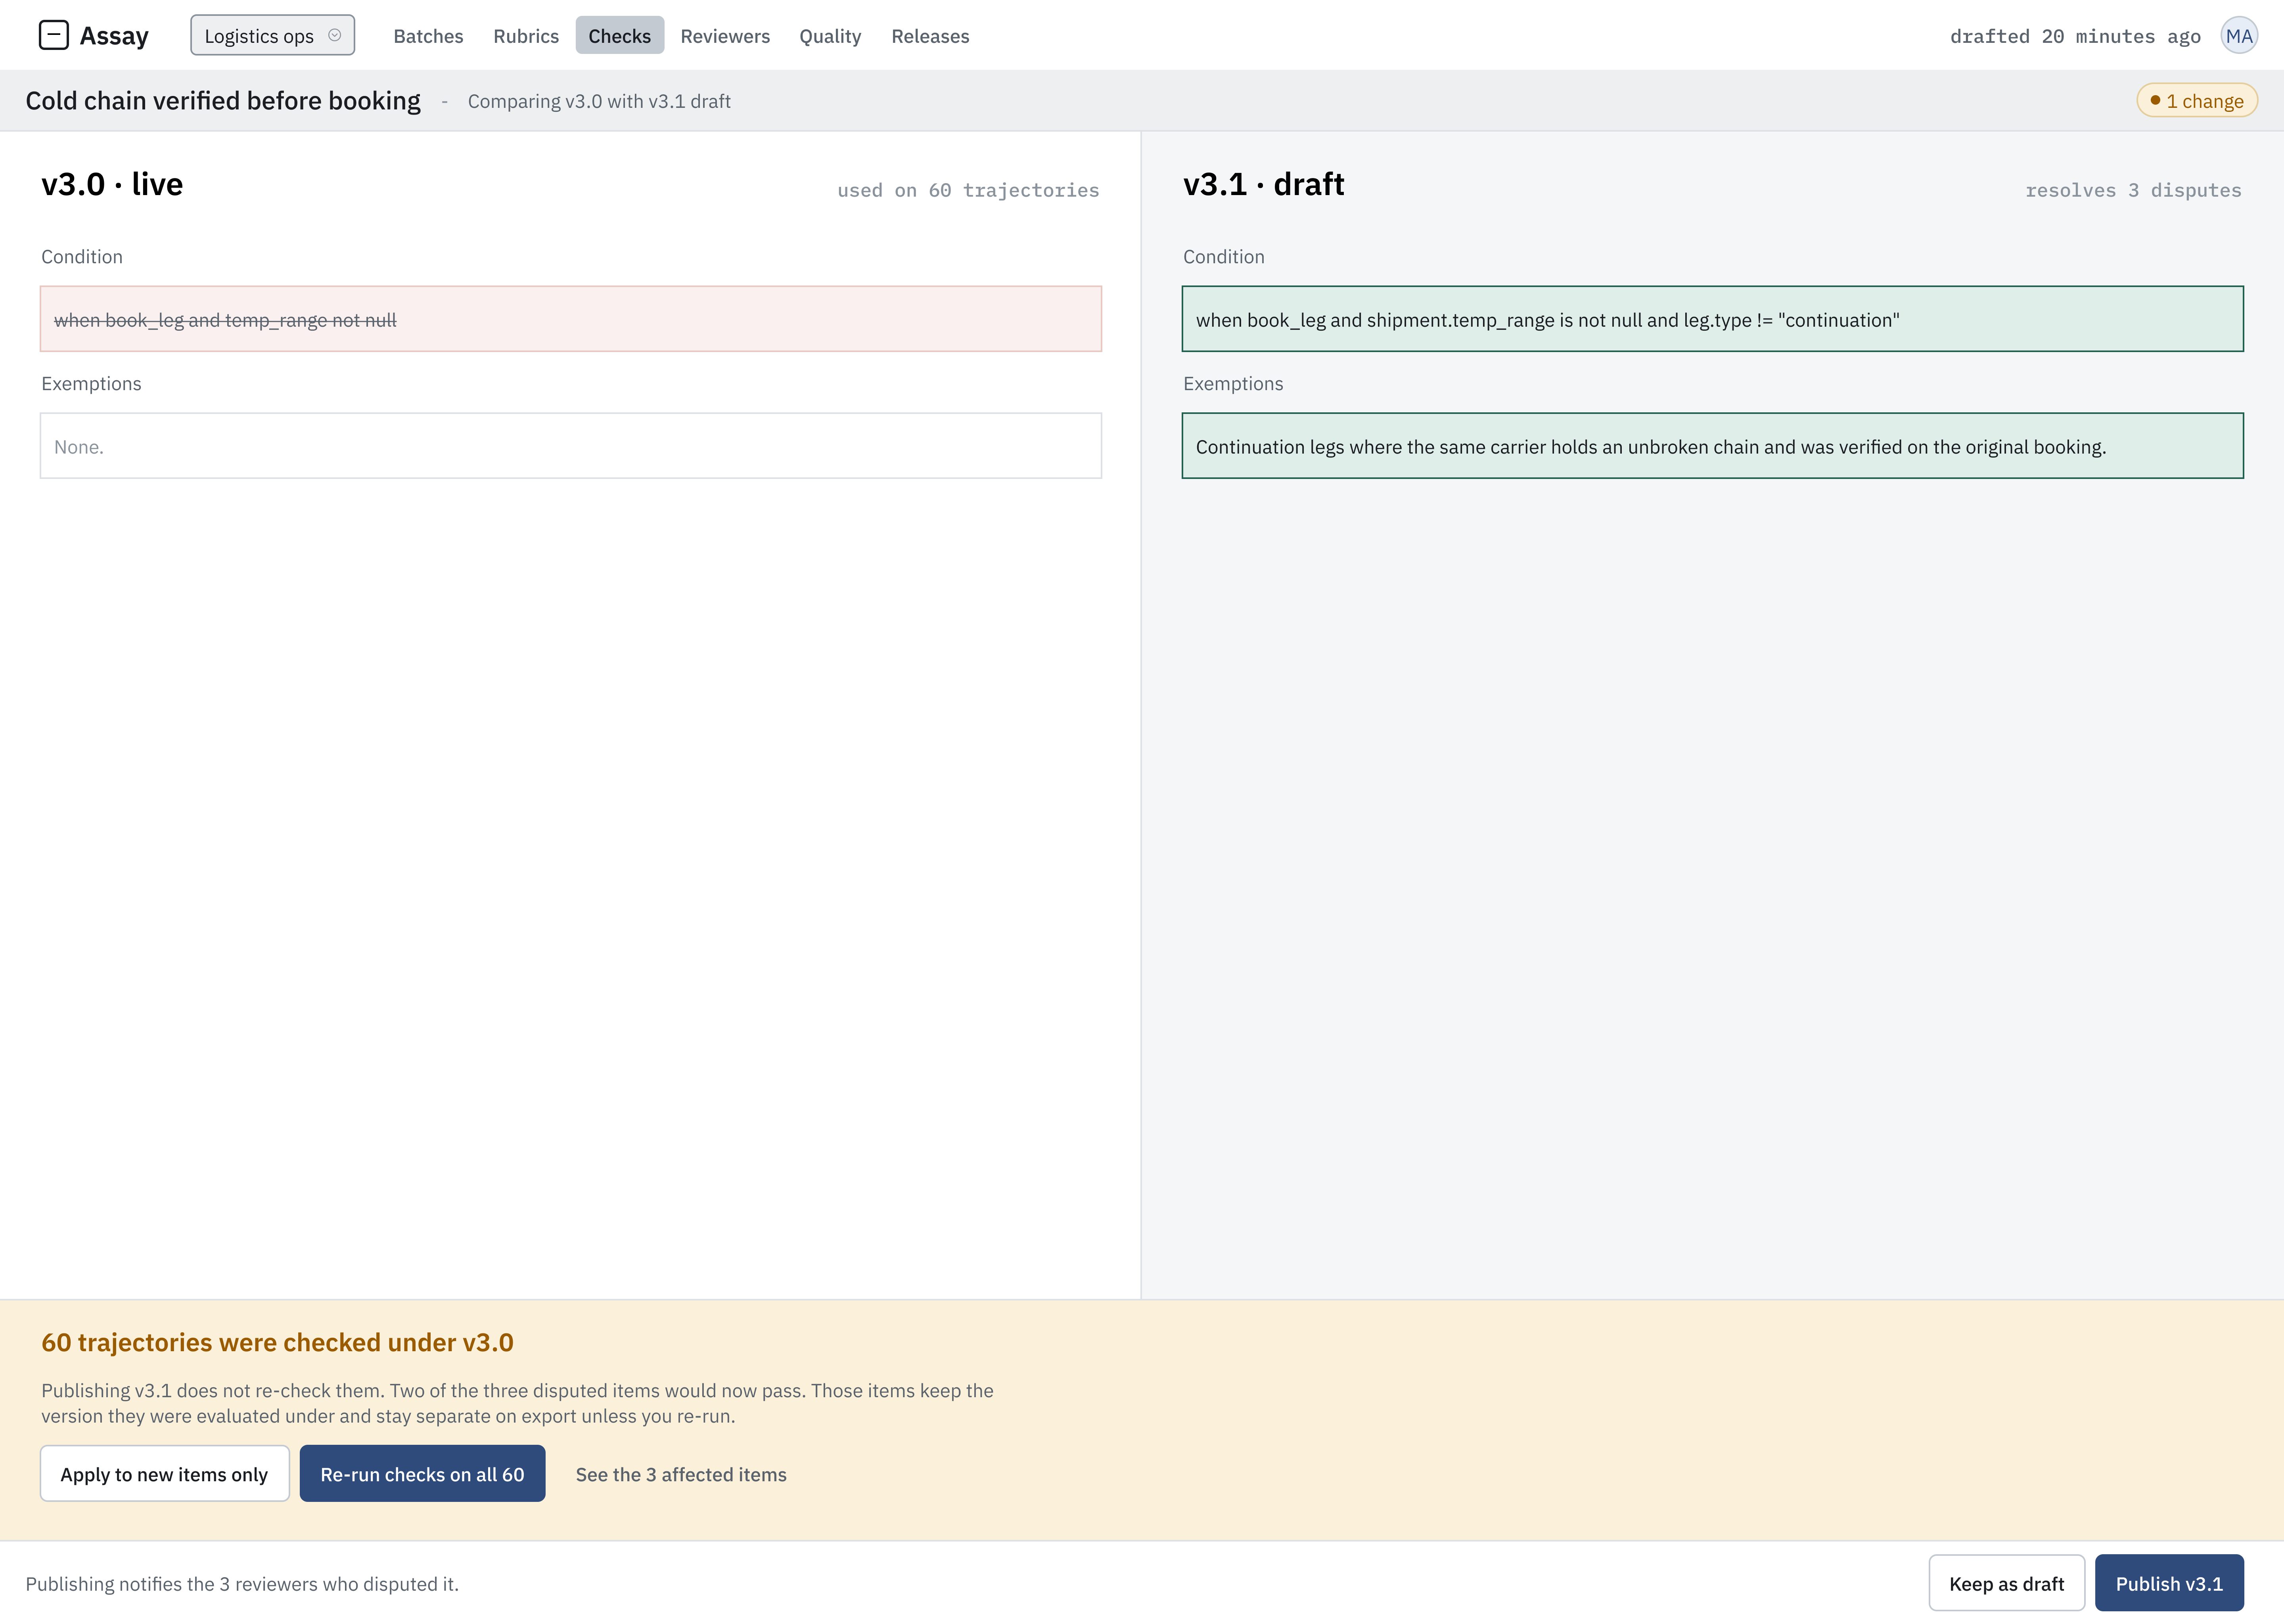The image size is (2284, 1624).
Task: Click the Condition label under v3.0 live
Action: coord(82,257)
